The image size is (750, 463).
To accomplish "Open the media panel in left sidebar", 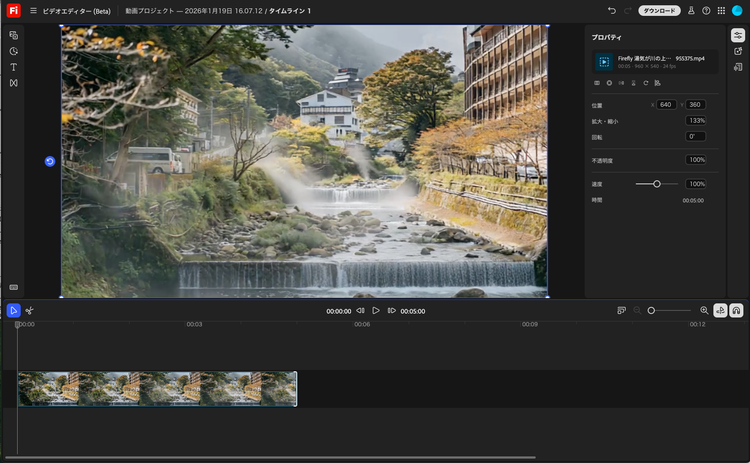I will pyautogui.click(x=14, y=35).
